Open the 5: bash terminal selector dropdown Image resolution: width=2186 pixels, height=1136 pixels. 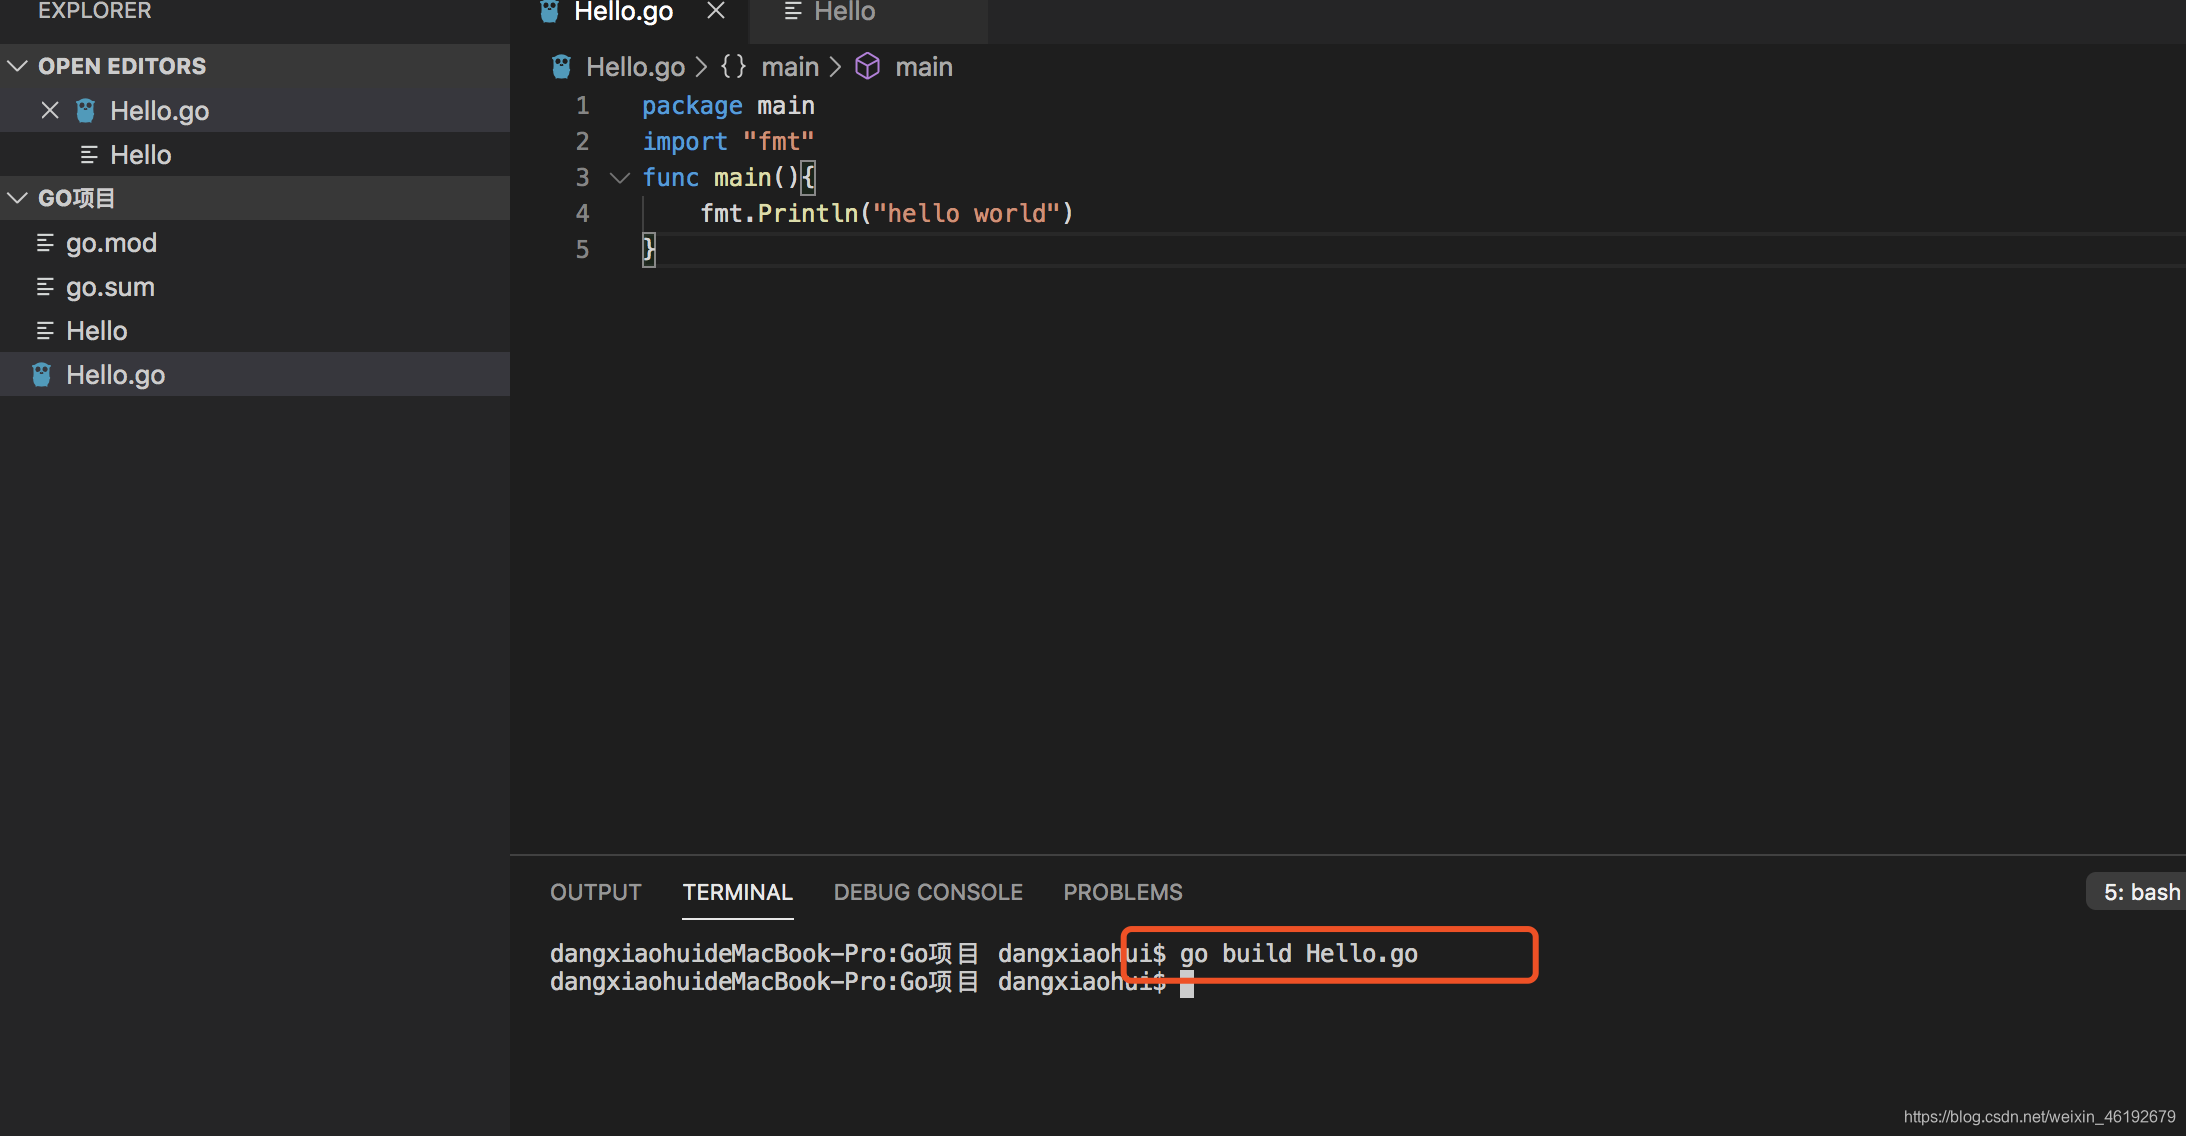[x=2137, y=892]
